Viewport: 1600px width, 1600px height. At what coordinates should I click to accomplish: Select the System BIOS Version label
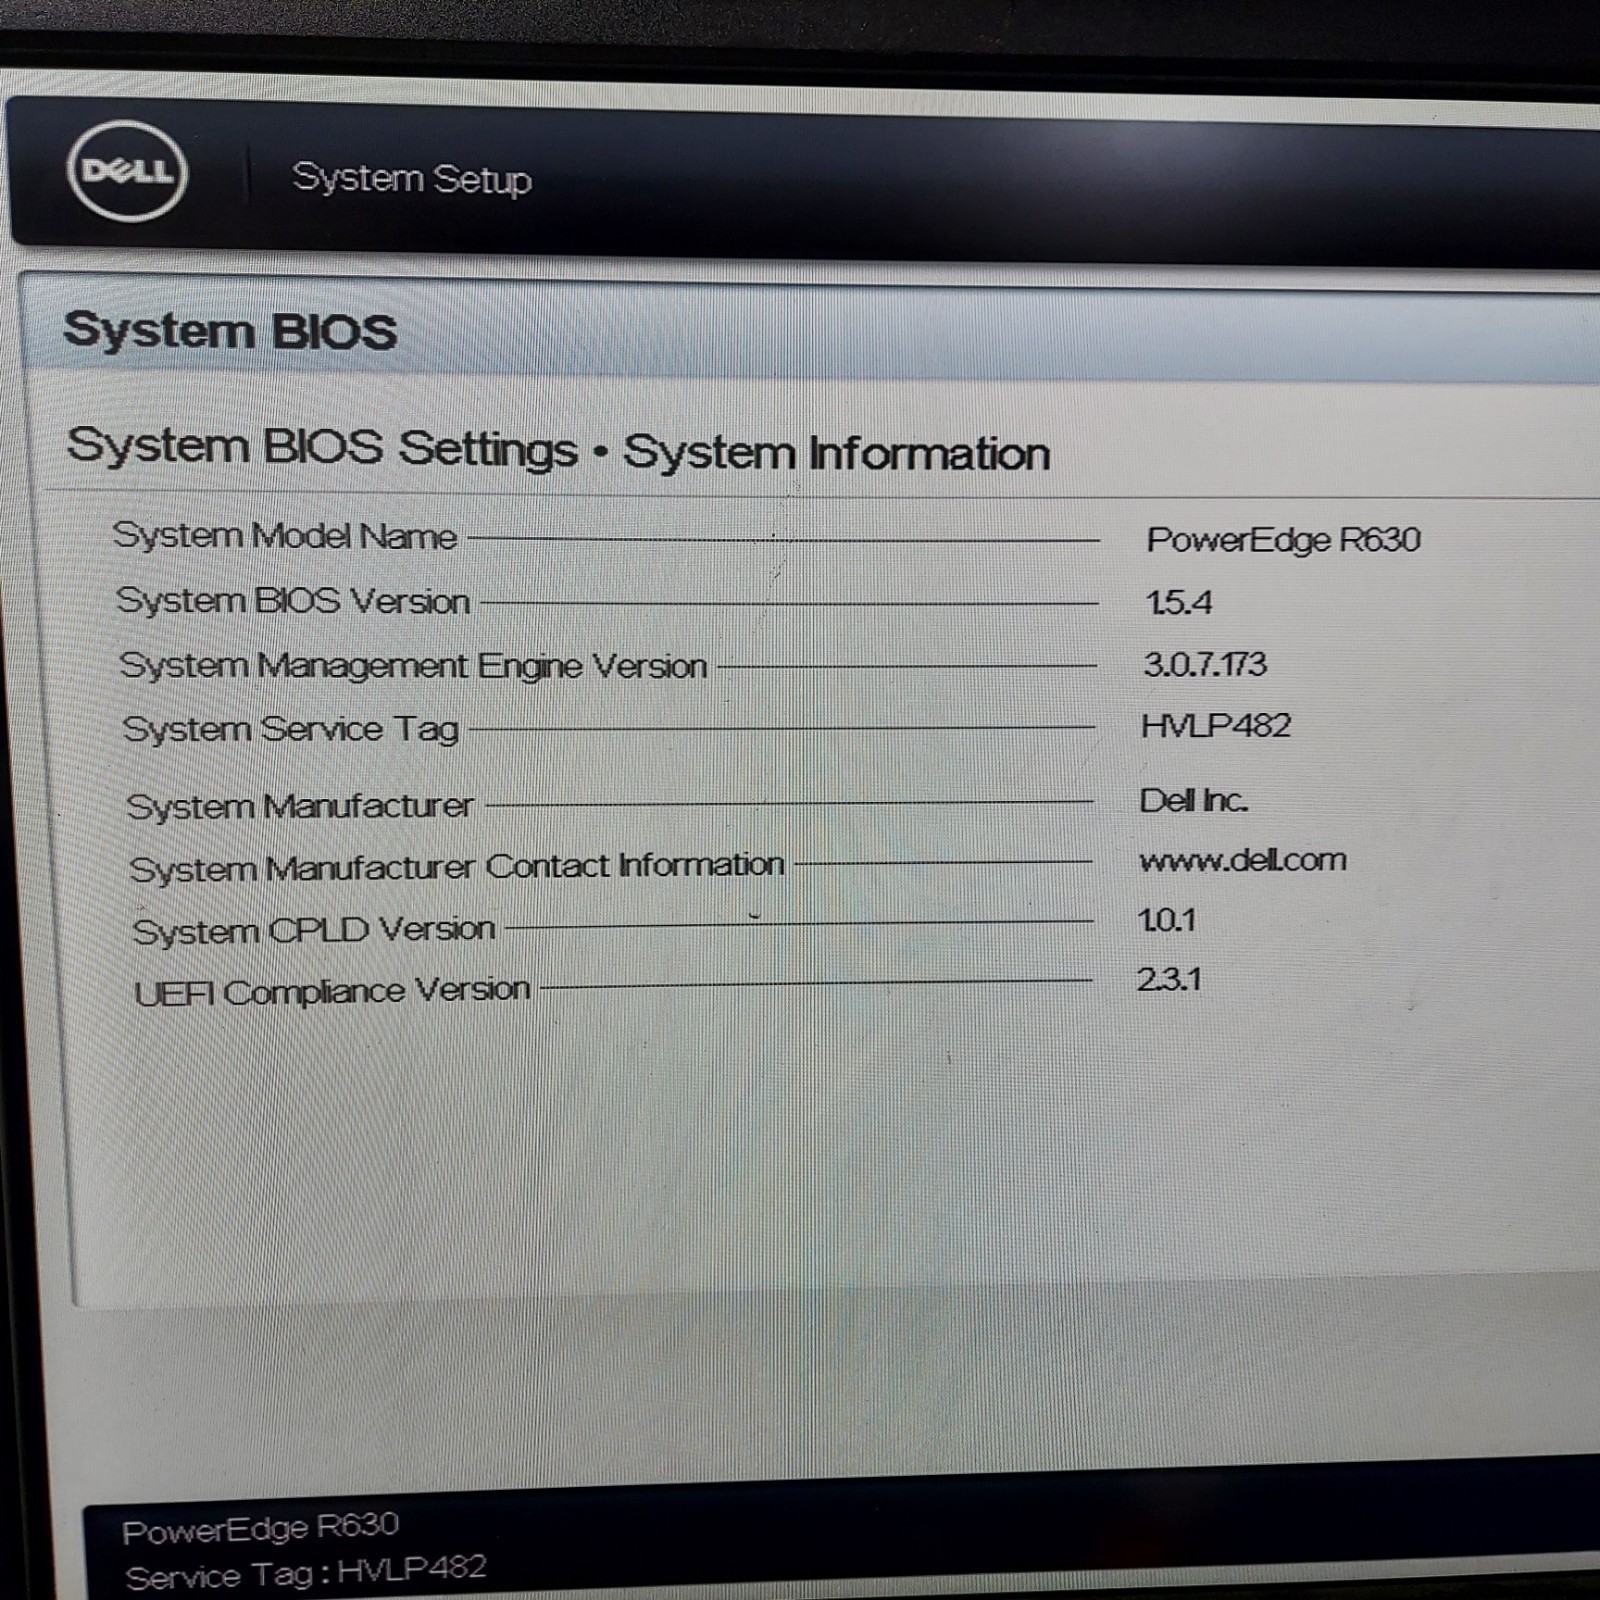tap(293, 600)
